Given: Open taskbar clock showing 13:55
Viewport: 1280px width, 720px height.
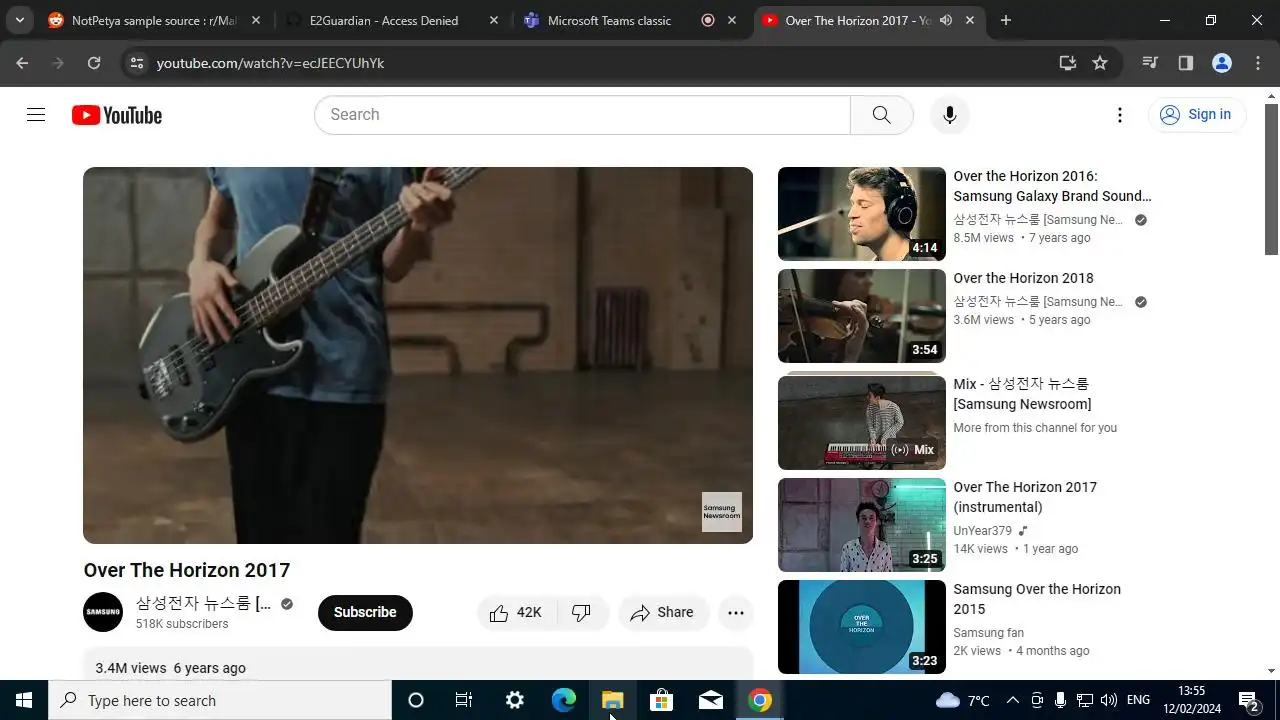Looking at the screenshot, I should click(1192, 701).
